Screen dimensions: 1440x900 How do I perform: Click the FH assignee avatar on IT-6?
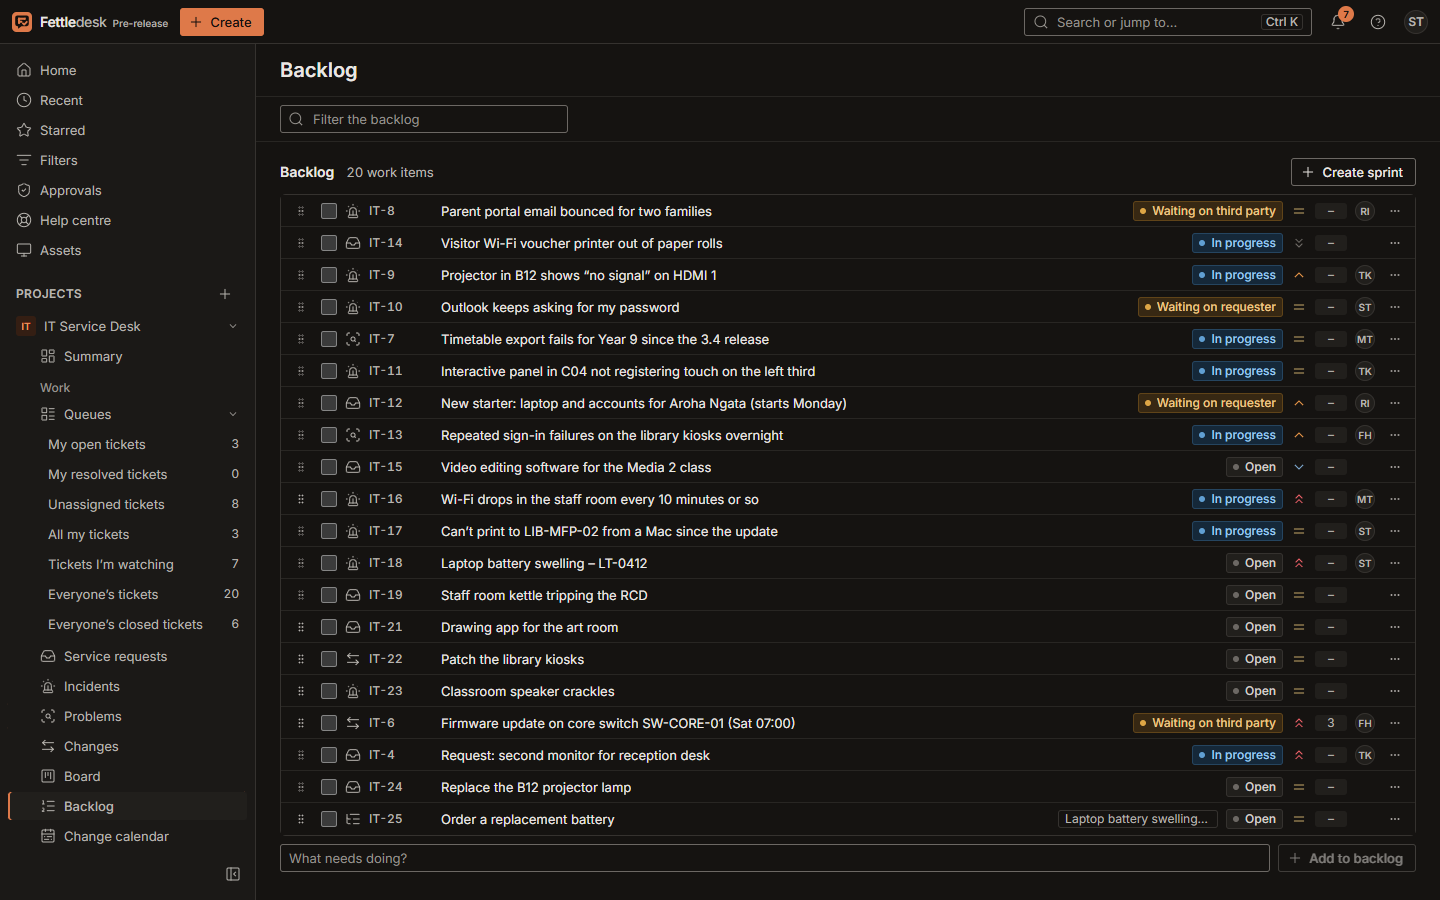1365,723
